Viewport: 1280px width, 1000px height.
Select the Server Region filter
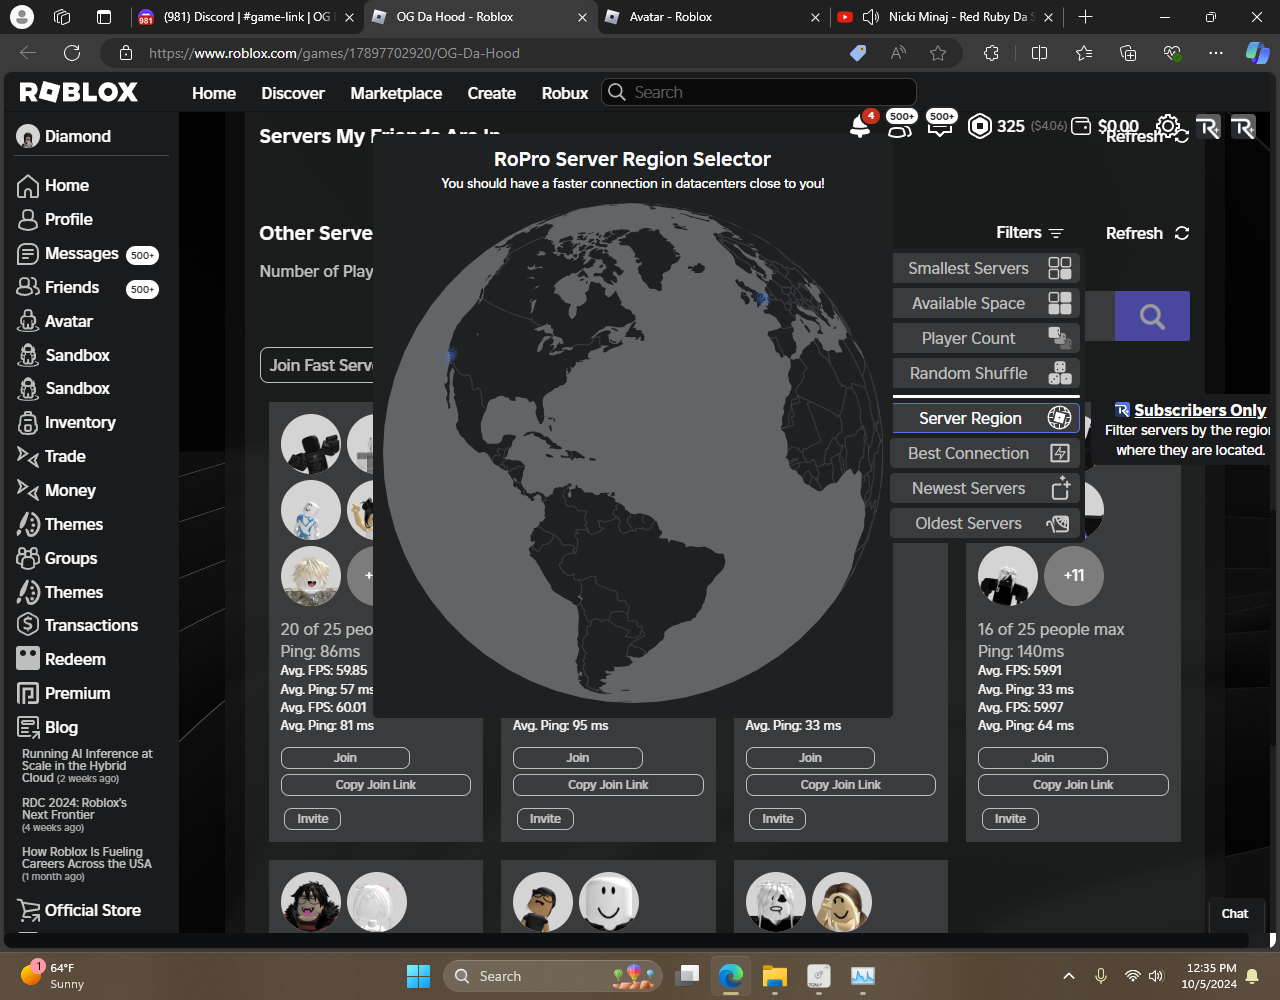pyautogui.click(x=986, y=418)
